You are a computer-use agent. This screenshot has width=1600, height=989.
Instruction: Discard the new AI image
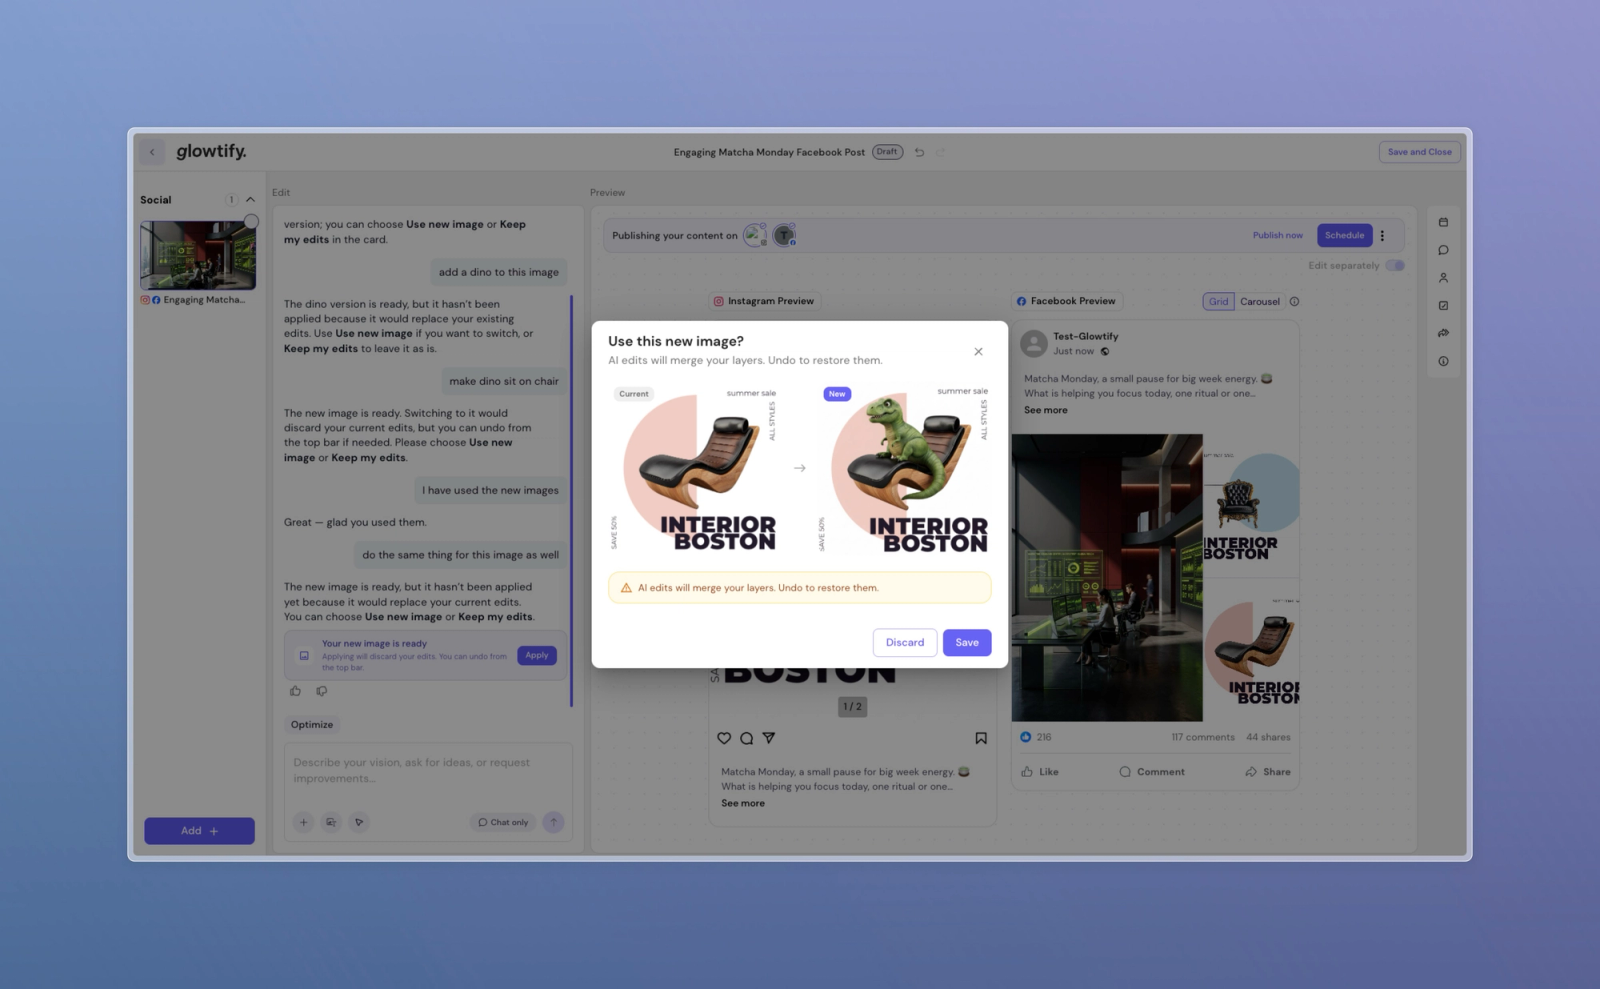[905, 642]
